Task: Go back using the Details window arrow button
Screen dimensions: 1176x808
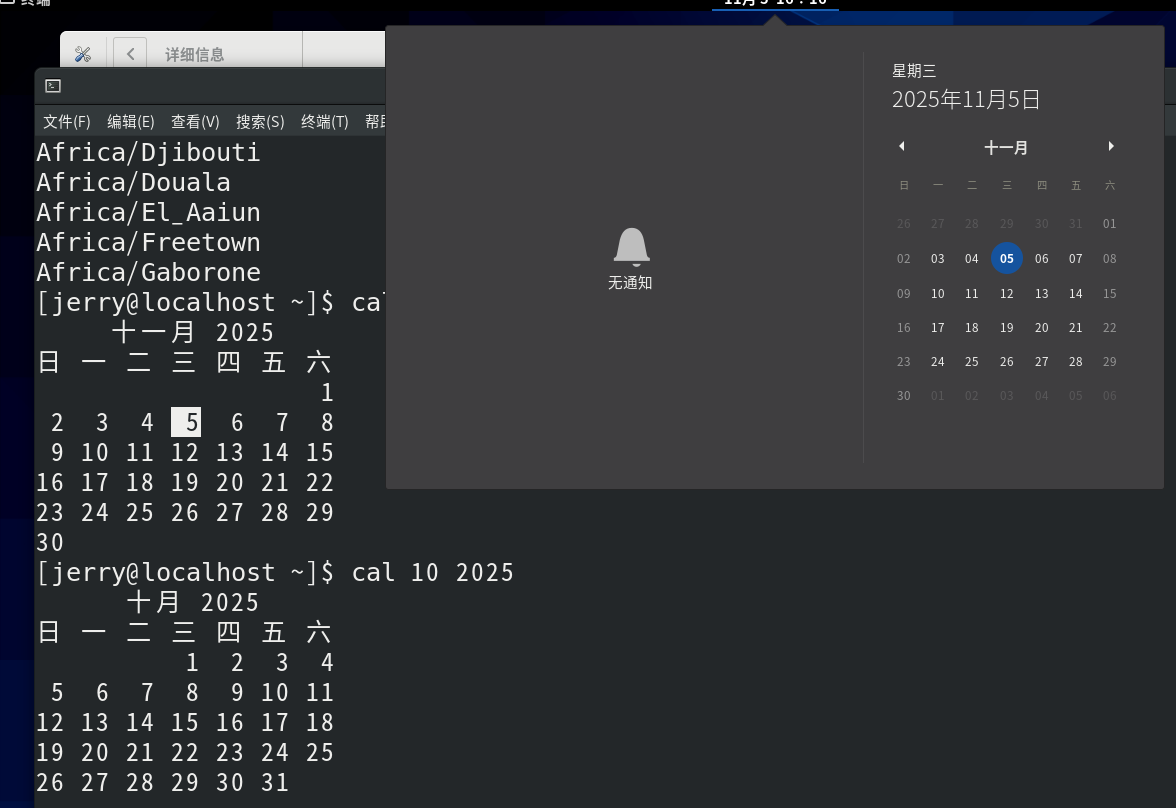Action: (130, 53)
